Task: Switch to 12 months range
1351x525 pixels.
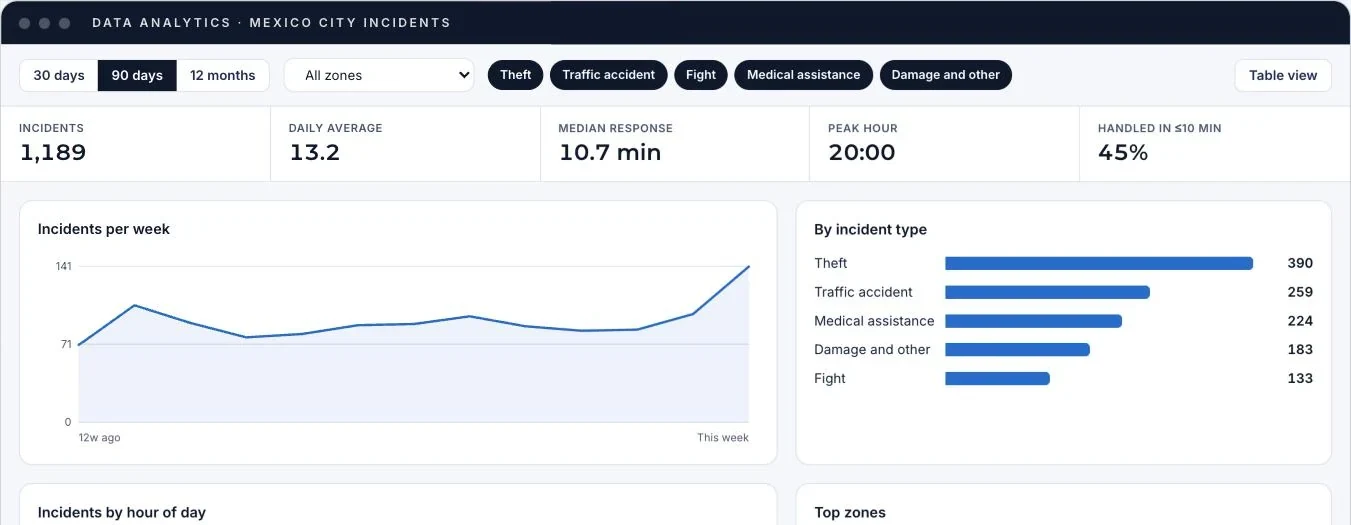Action: [x=222, y=75]
